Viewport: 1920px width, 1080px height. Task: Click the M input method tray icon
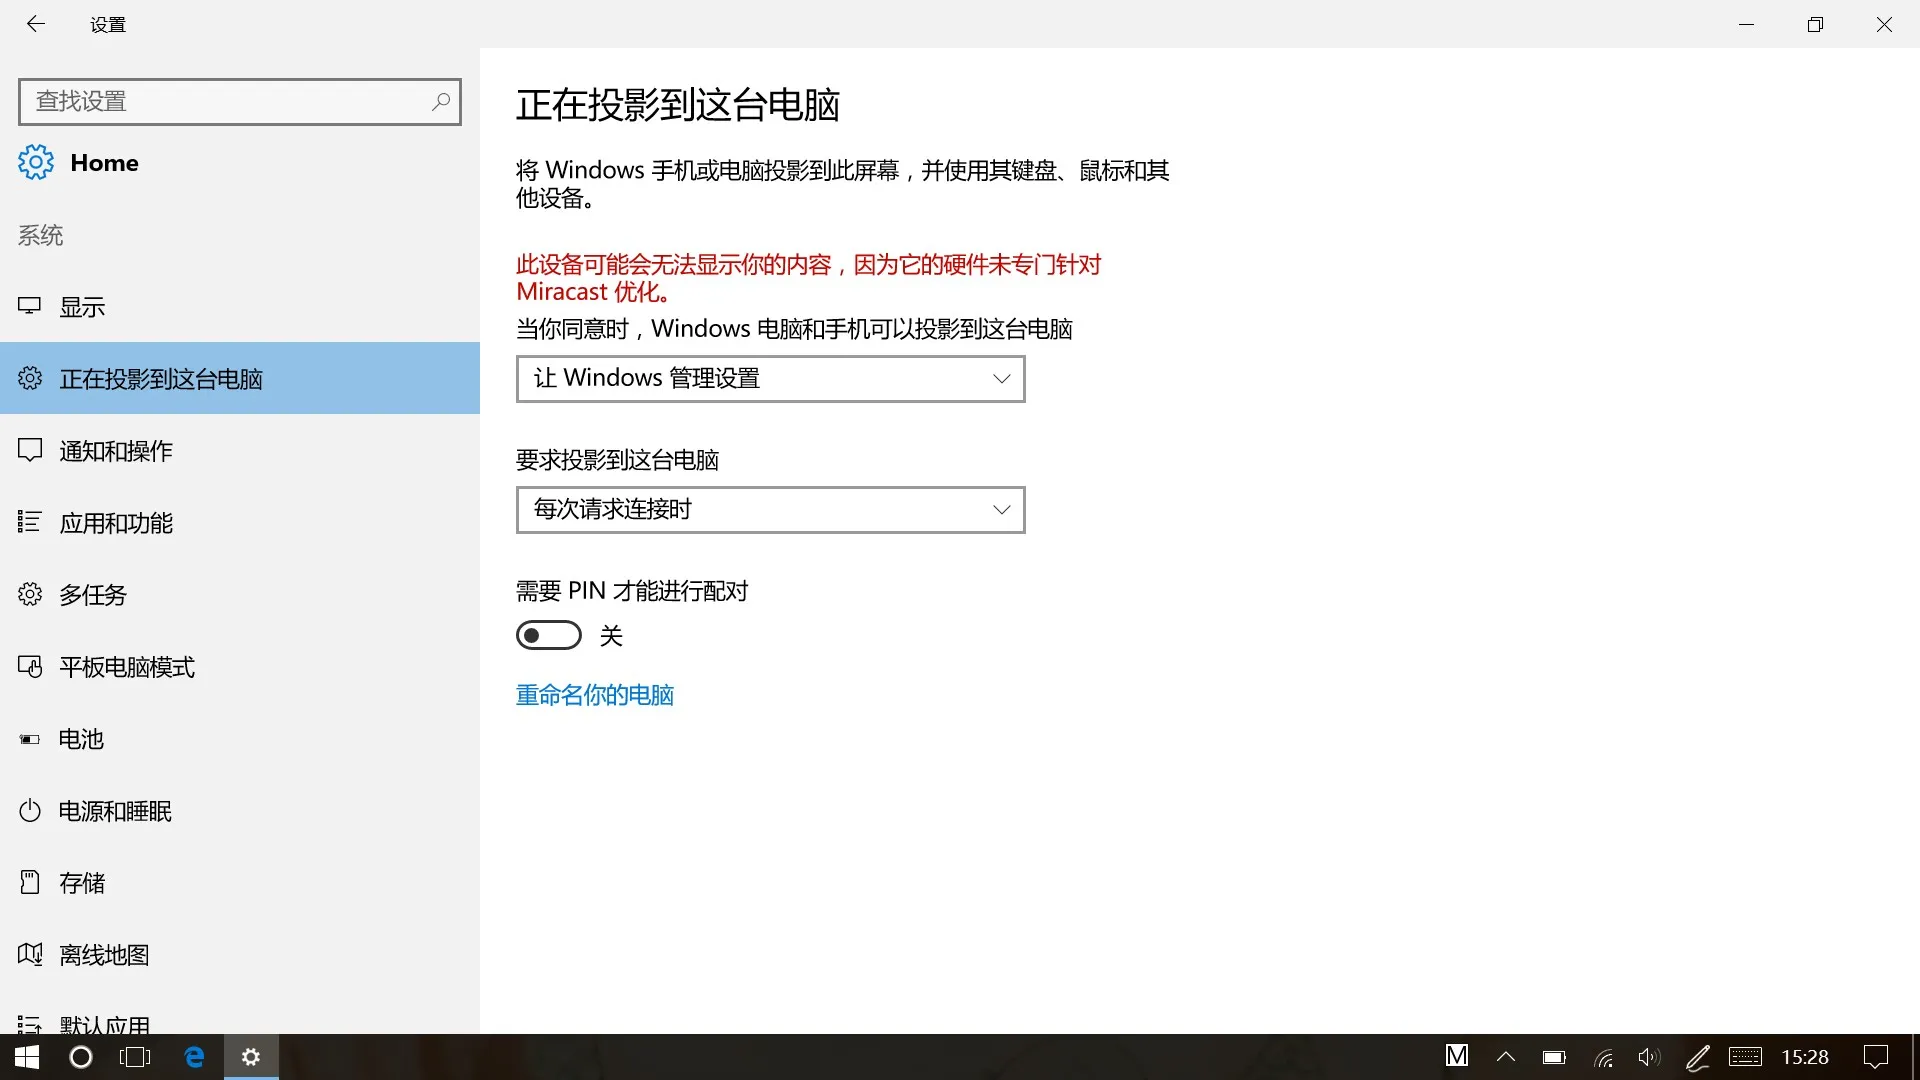tap(1457, 1056)
